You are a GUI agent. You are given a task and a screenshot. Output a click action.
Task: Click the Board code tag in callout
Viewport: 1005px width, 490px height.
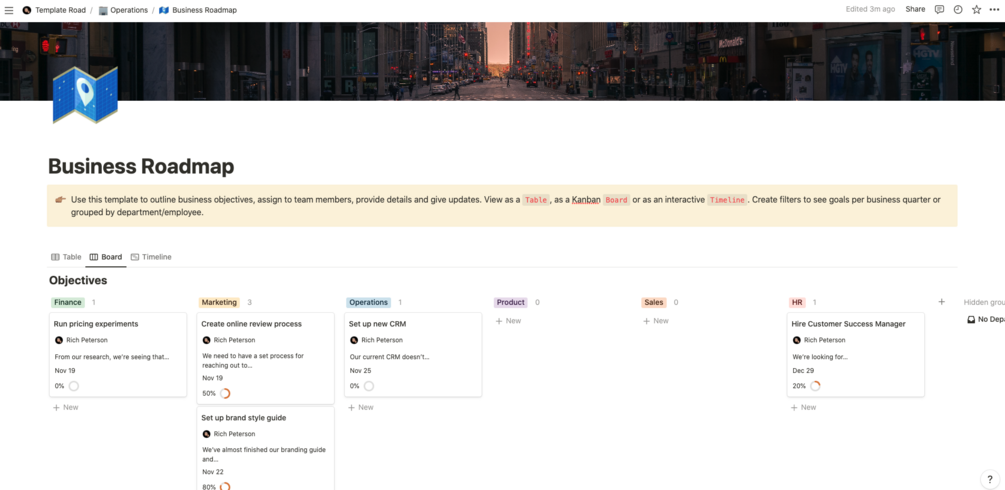tap(616, 199)
